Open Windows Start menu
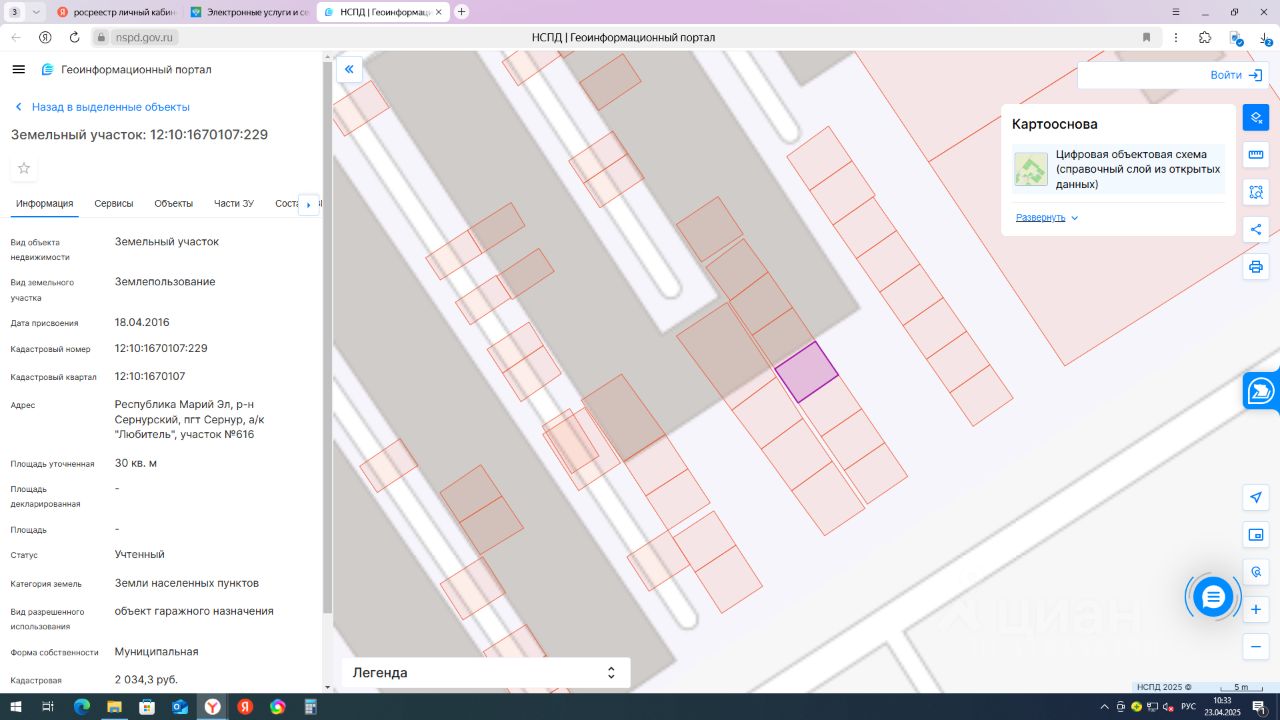 click(16, 707)
